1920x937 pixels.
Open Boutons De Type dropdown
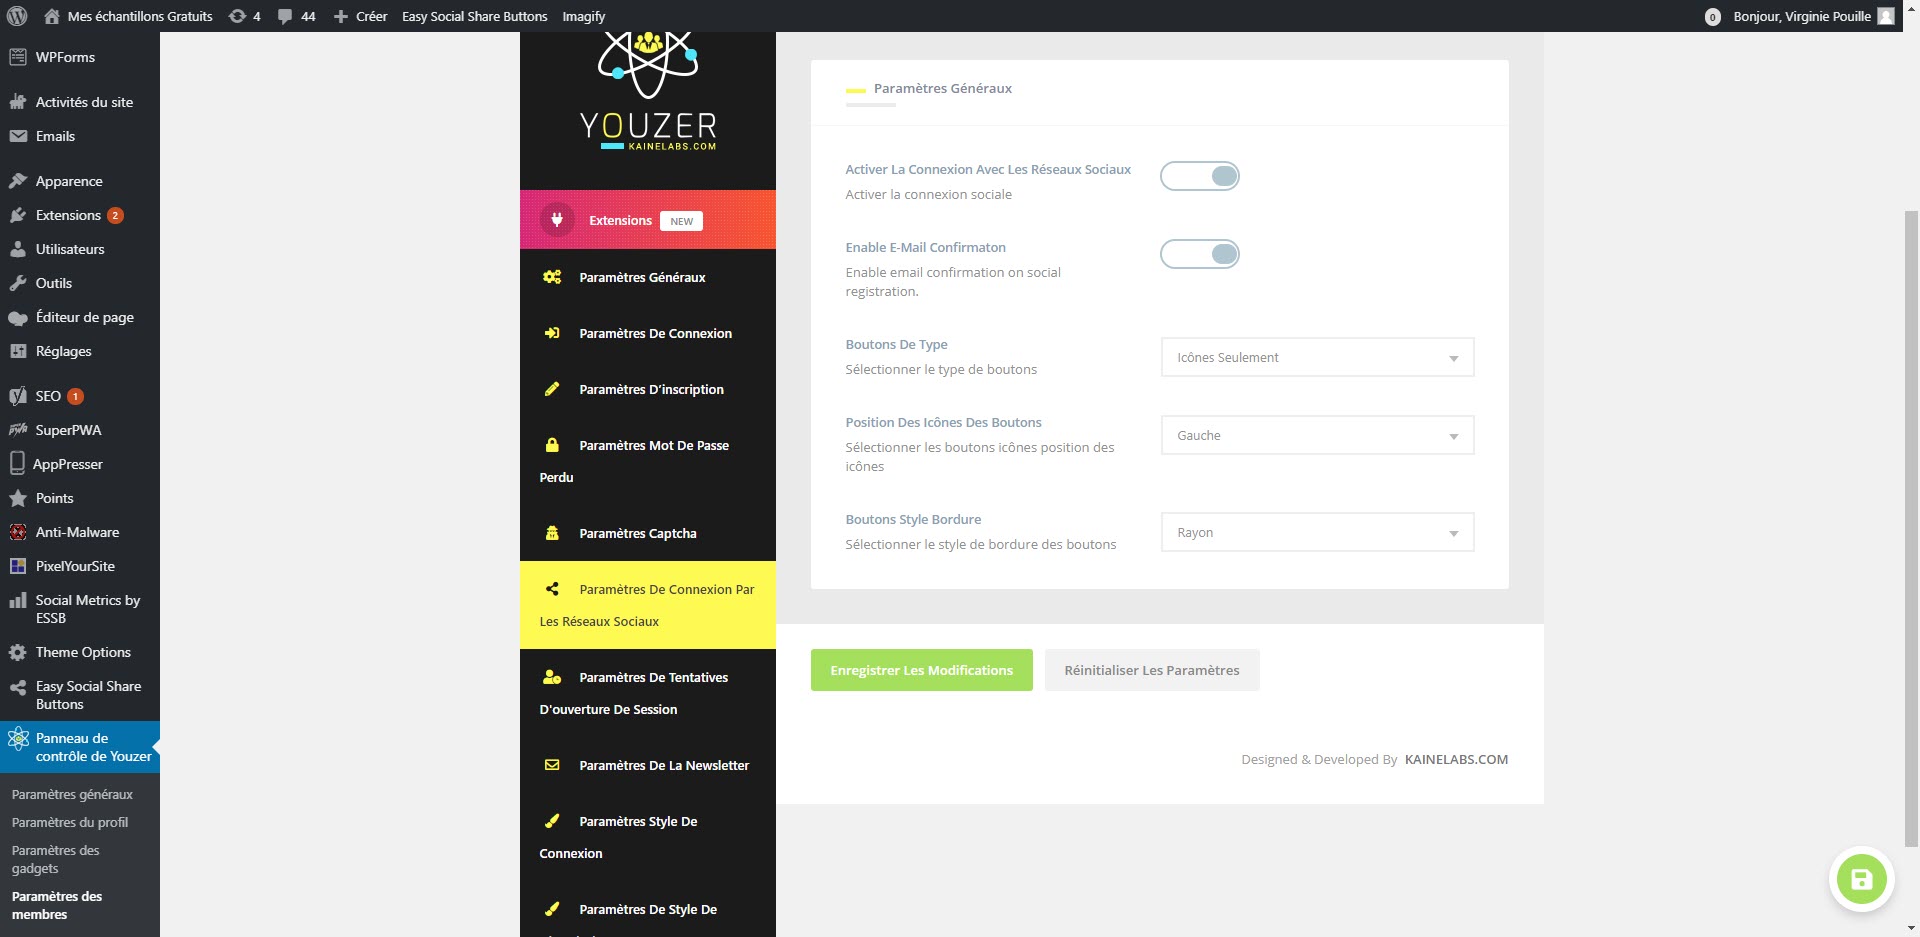click(x=1317, y=357)
